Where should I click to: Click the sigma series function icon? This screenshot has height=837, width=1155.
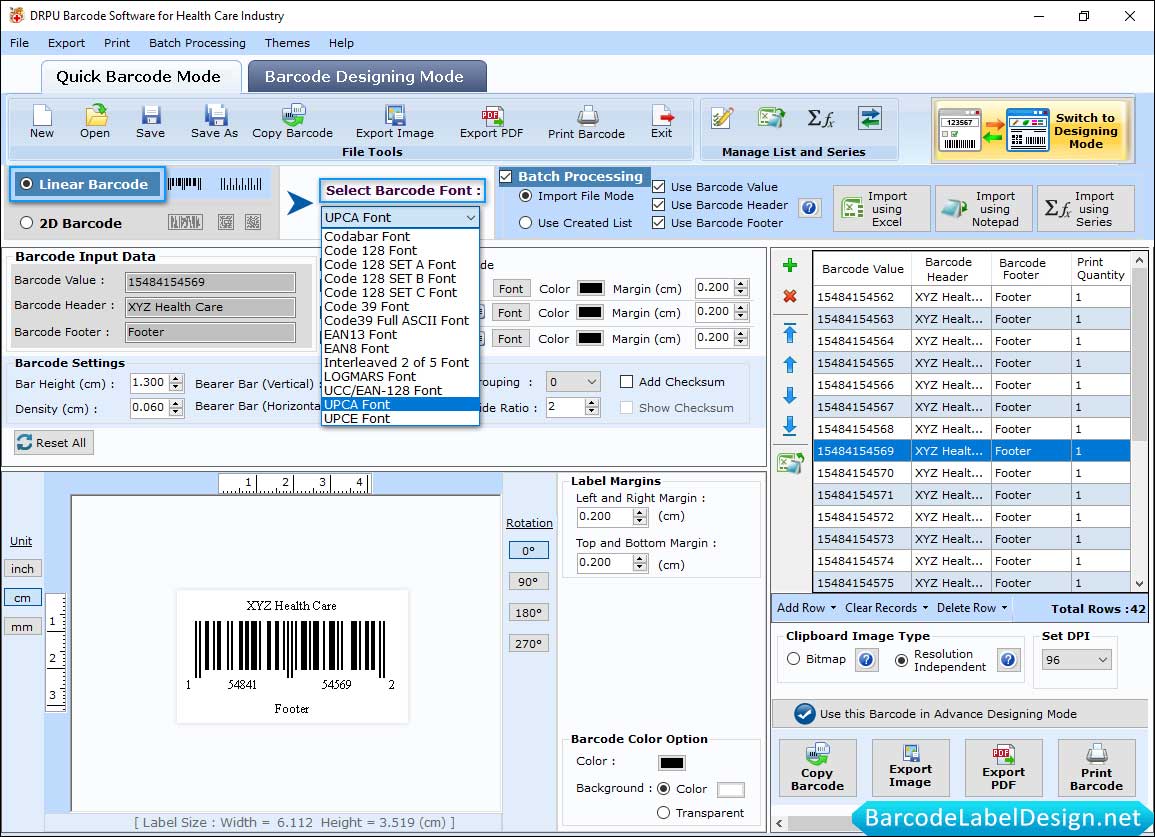click(821, 118)
